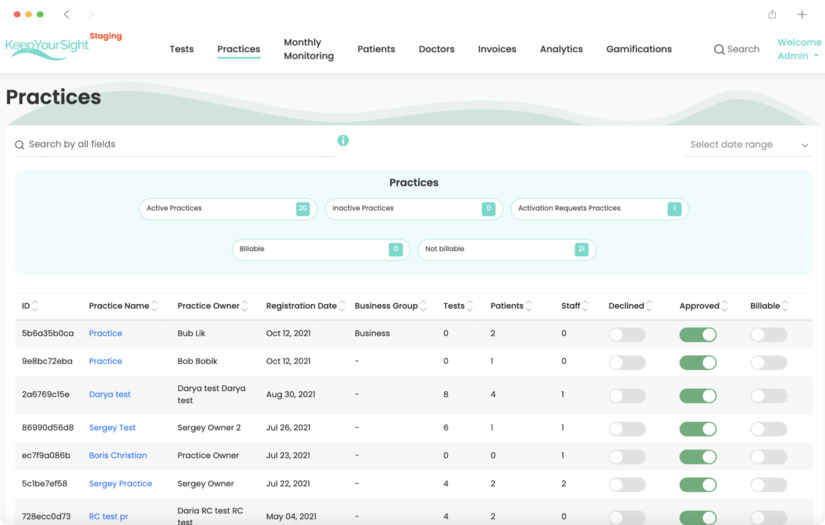
Task: Open the Doctors page
Action: pos(437,49)
